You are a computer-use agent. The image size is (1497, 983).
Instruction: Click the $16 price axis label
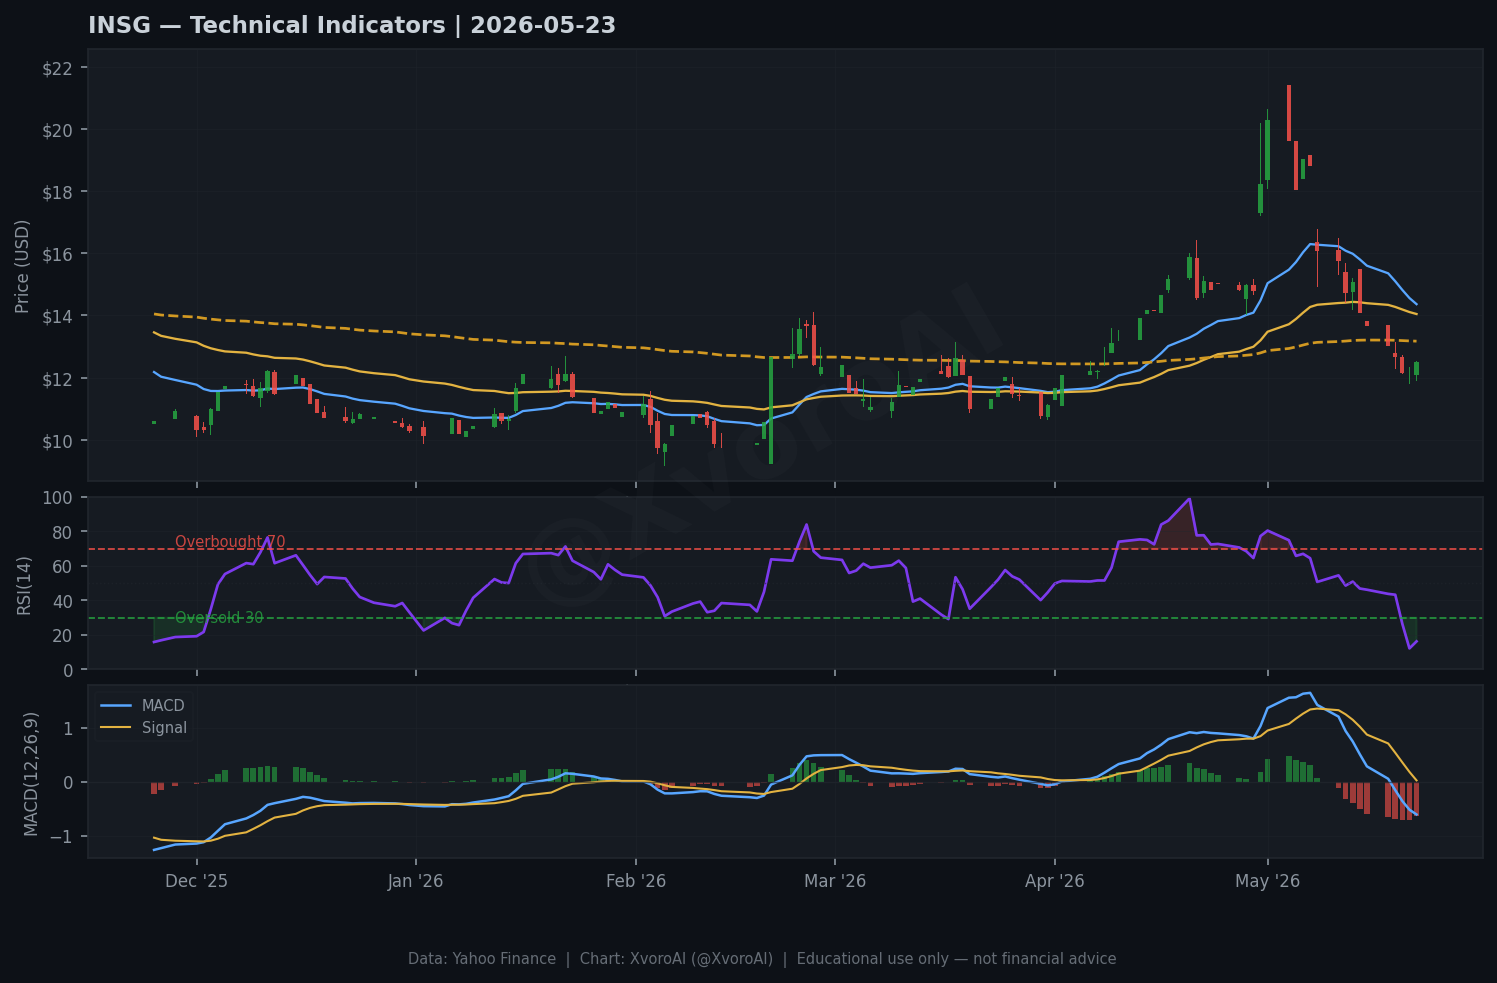(x=58, y=254)
